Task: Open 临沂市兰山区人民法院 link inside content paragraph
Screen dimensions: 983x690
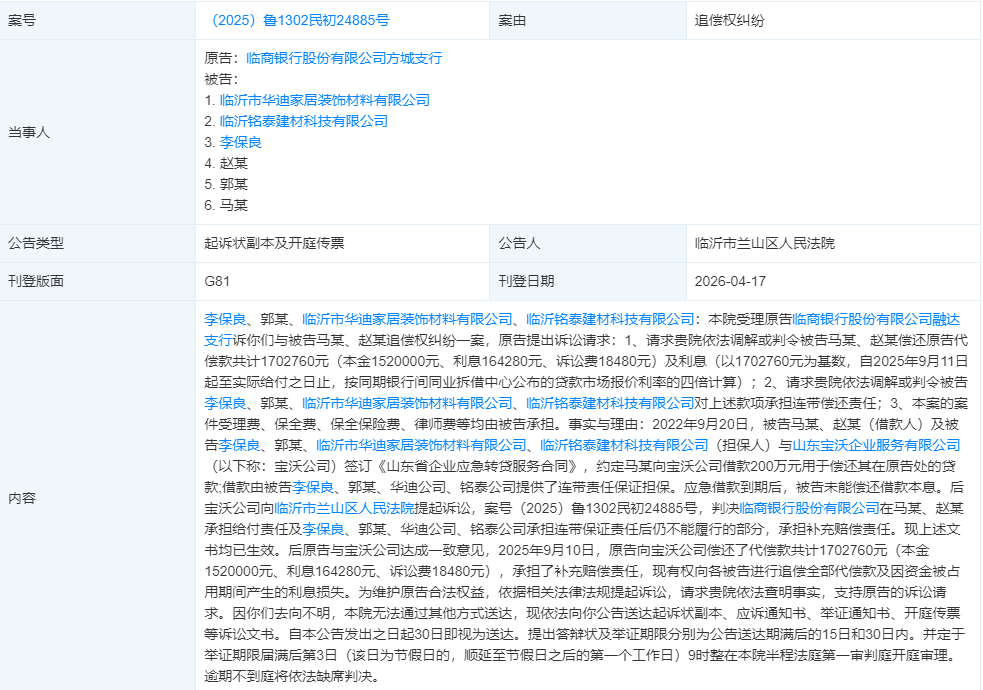Action: [344, 508]
